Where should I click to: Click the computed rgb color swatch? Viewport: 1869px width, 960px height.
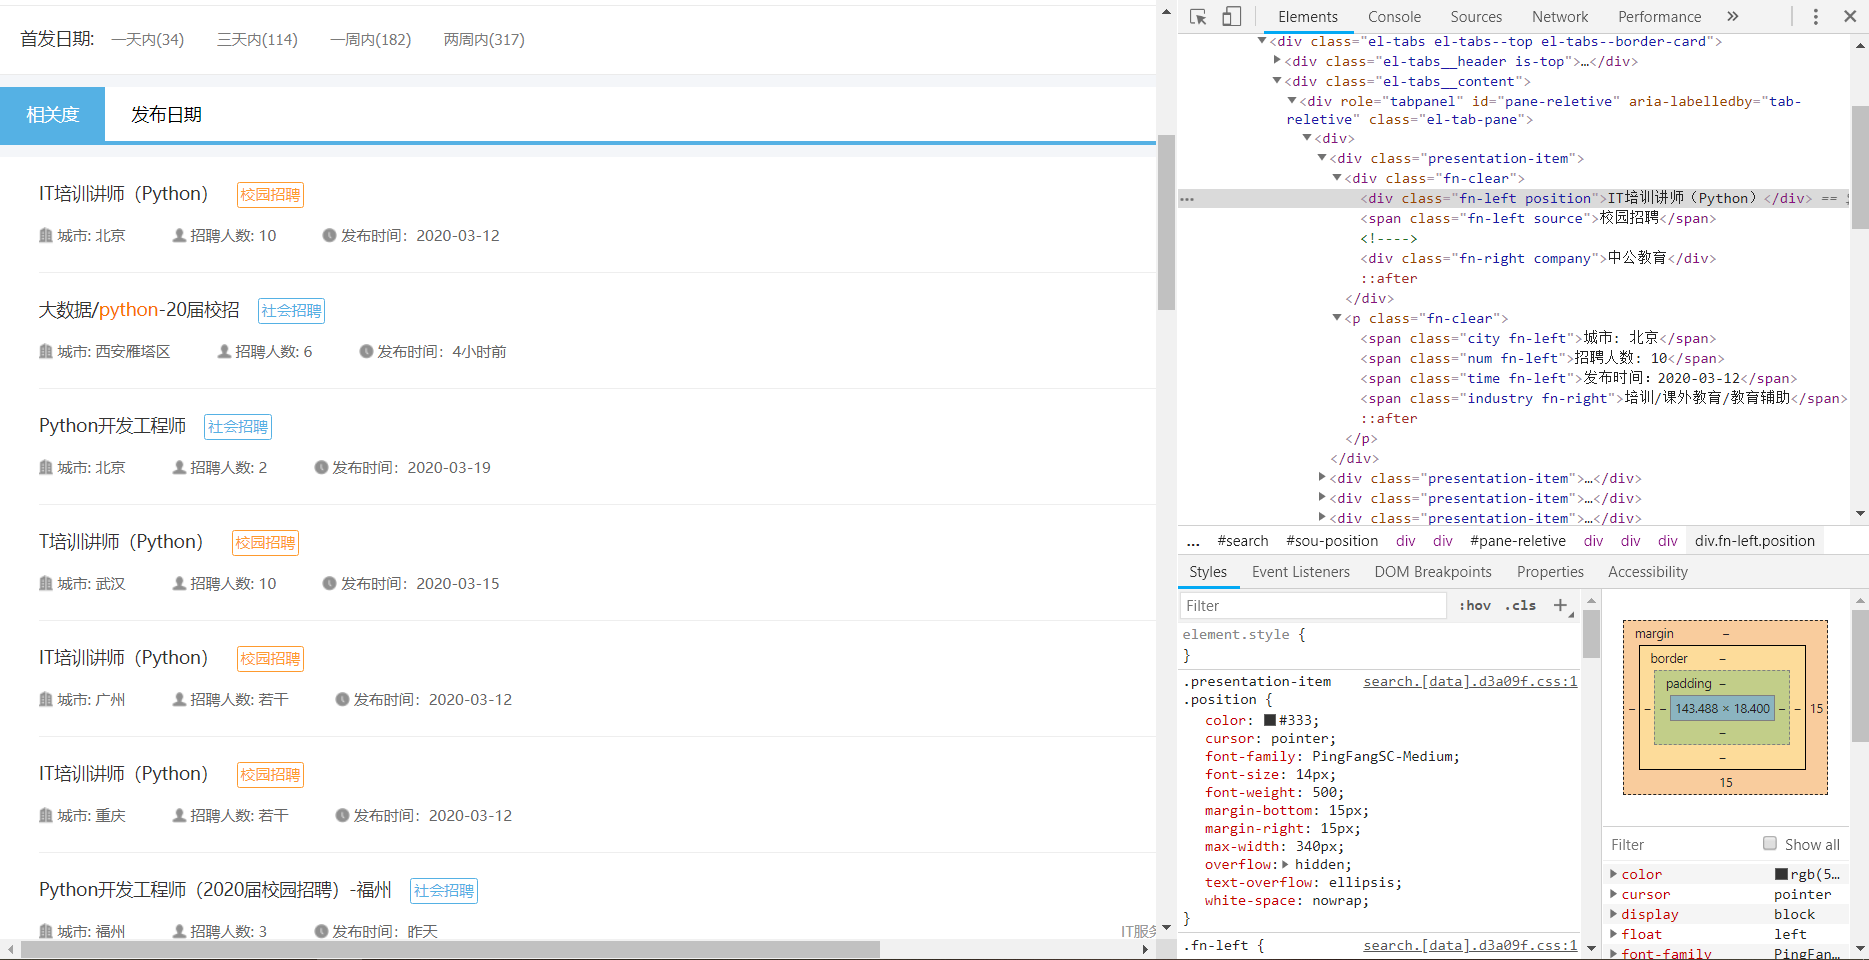point(1781,874)
